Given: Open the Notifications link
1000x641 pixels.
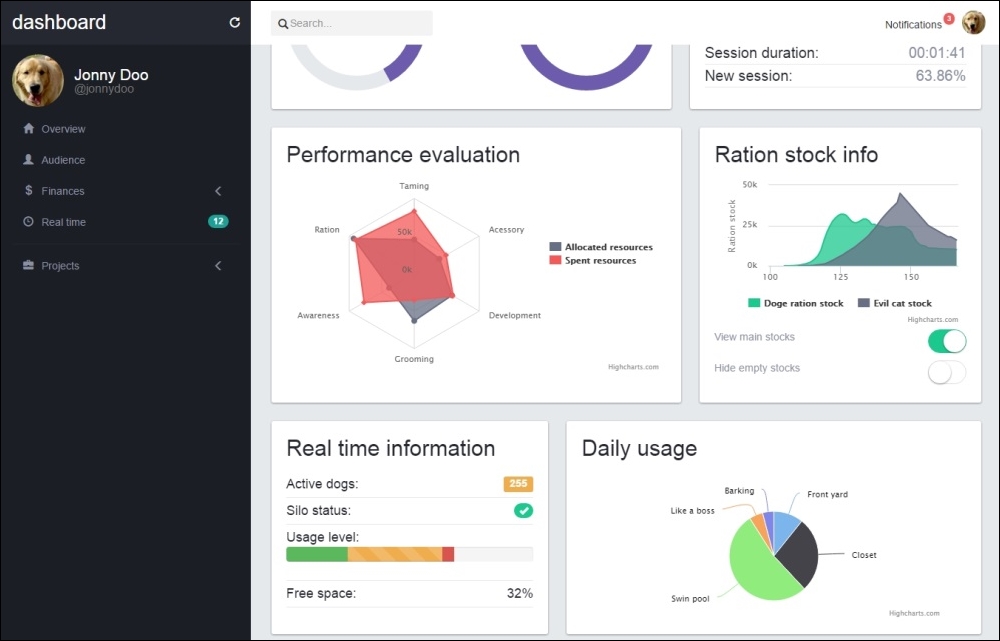Looking at the screenshot, I should pos(913,25).
